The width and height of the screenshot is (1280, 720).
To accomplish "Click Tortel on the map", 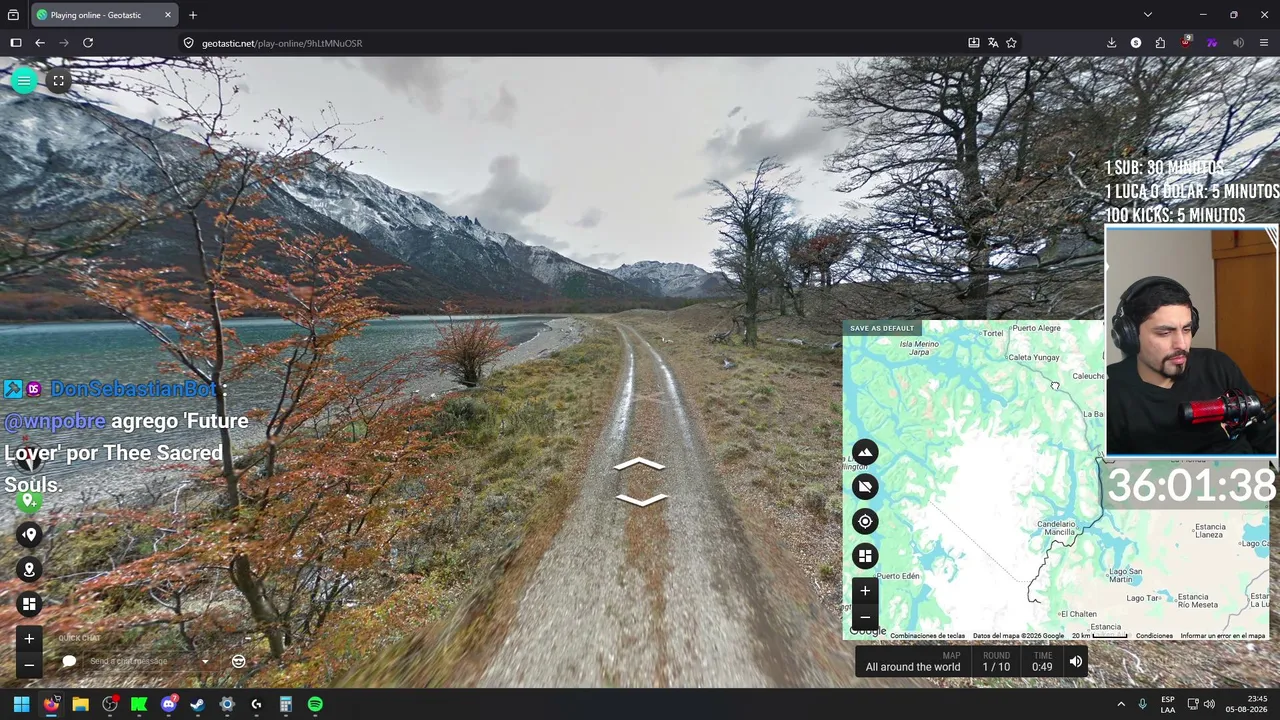I will [992, 334].
